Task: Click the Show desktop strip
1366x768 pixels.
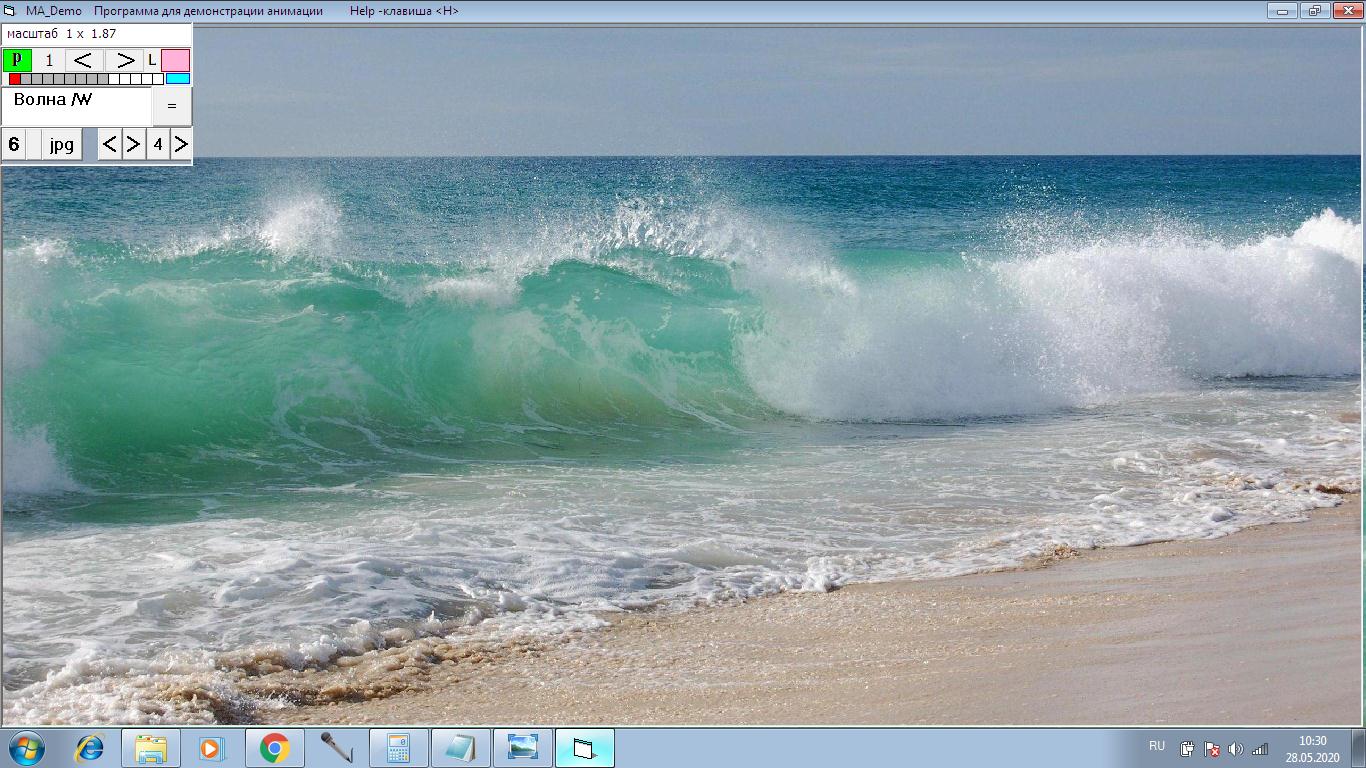Action: coord(1359,748)
